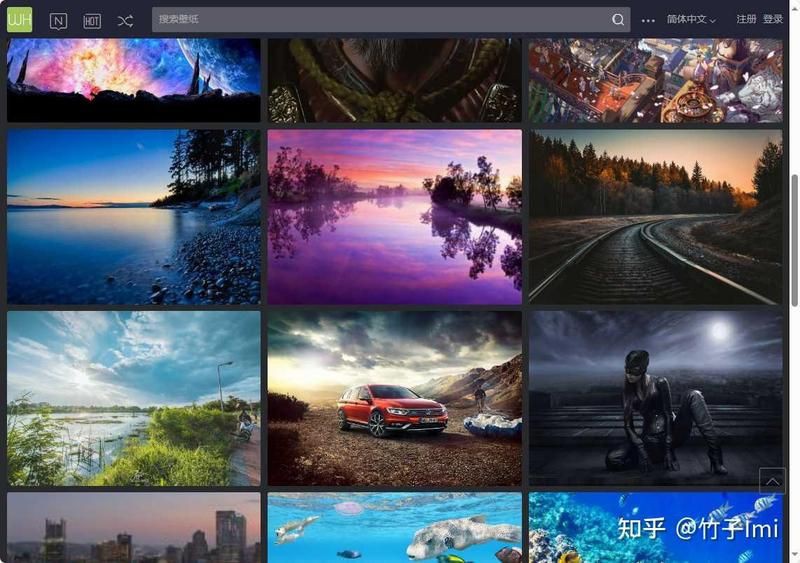
Task: Click the 注册 register link
Action: 746,20
